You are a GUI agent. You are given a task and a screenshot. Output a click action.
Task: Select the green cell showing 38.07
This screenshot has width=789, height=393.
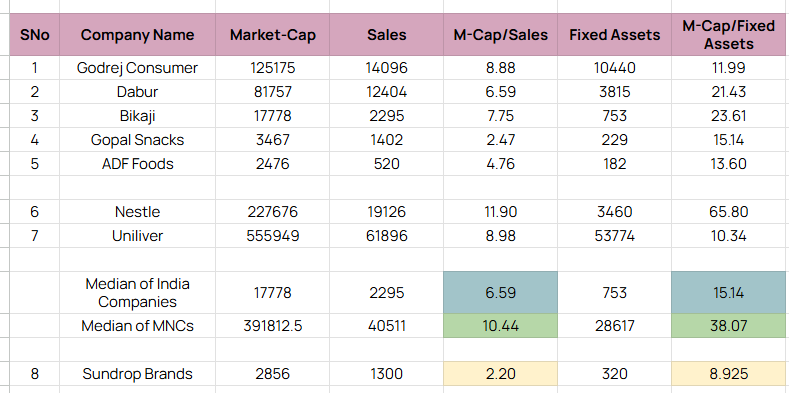(x=728, y=326)
